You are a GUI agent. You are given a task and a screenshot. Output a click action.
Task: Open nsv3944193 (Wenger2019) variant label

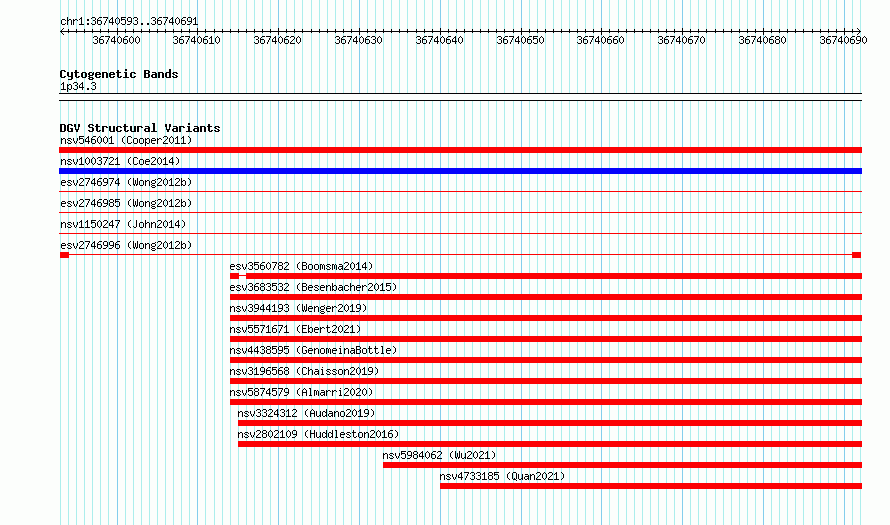pyautogui.click(x=299, y=308)
